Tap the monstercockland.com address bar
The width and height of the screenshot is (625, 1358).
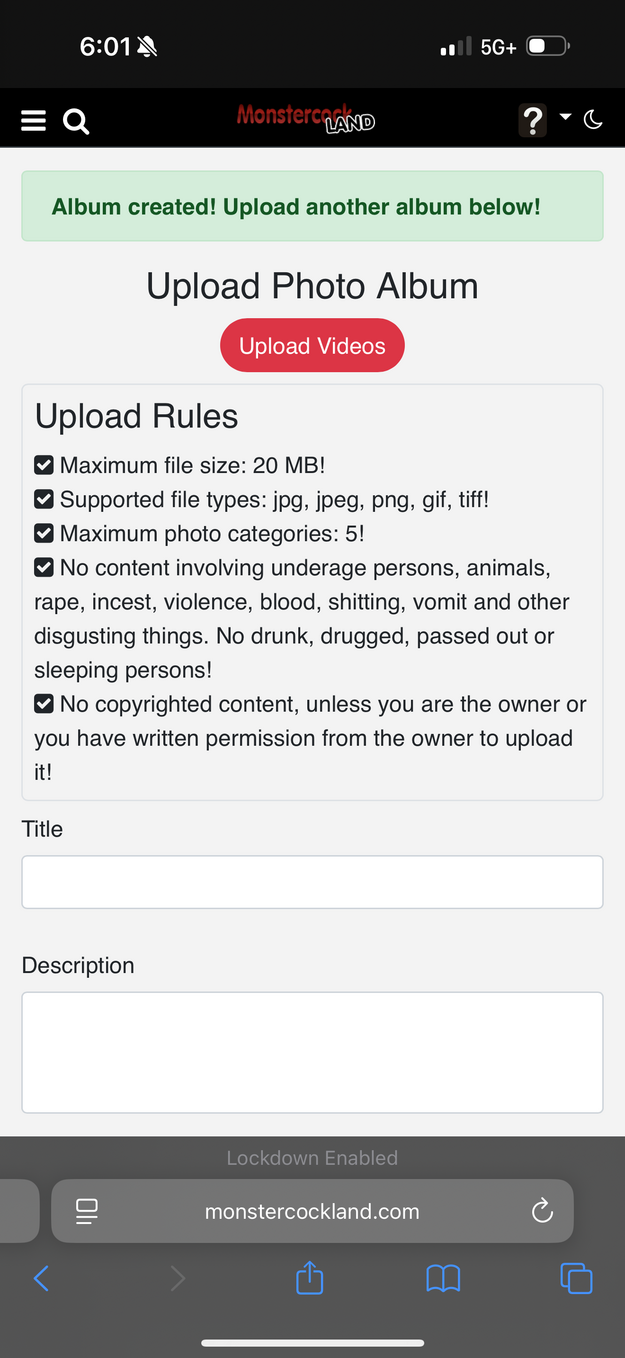pos(312,1212)
